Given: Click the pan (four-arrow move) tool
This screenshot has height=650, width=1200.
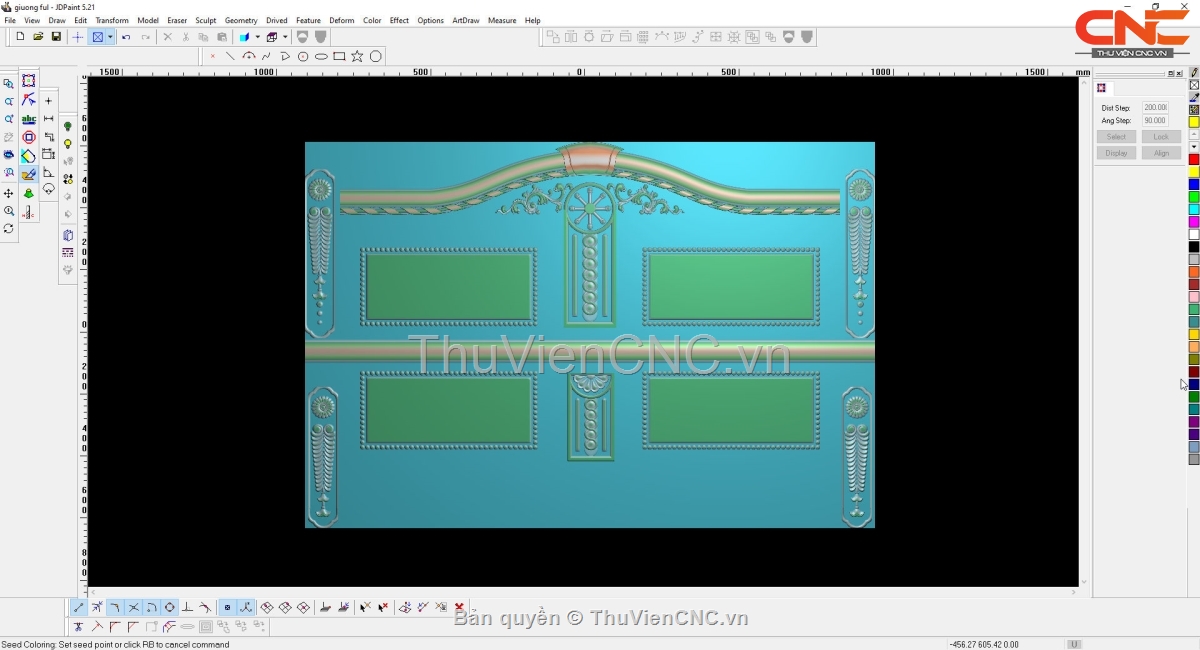Looking at the screenshot, I should [9, 193].
